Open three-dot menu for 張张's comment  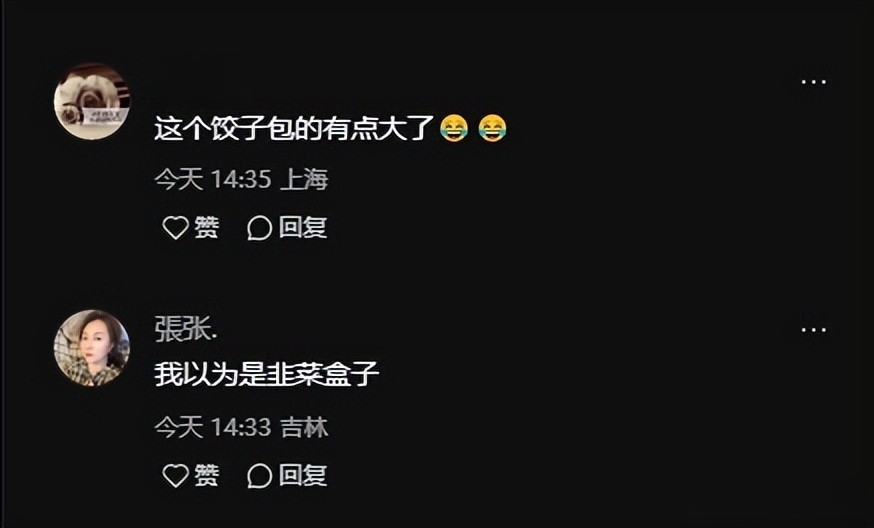(813, 330)
